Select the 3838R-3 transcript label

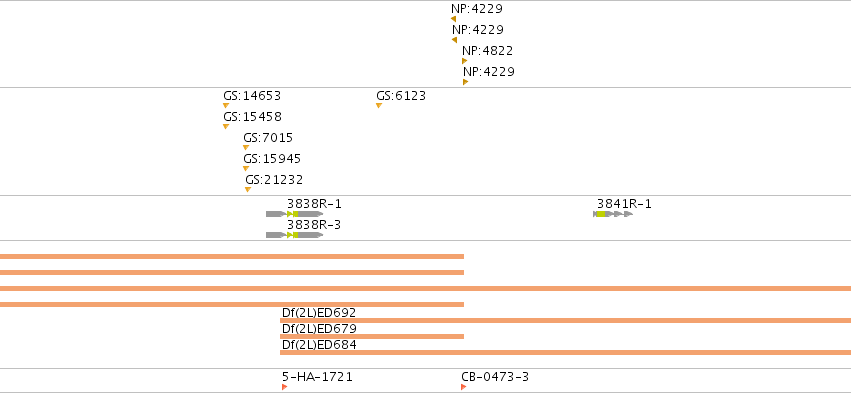[314, 225]
